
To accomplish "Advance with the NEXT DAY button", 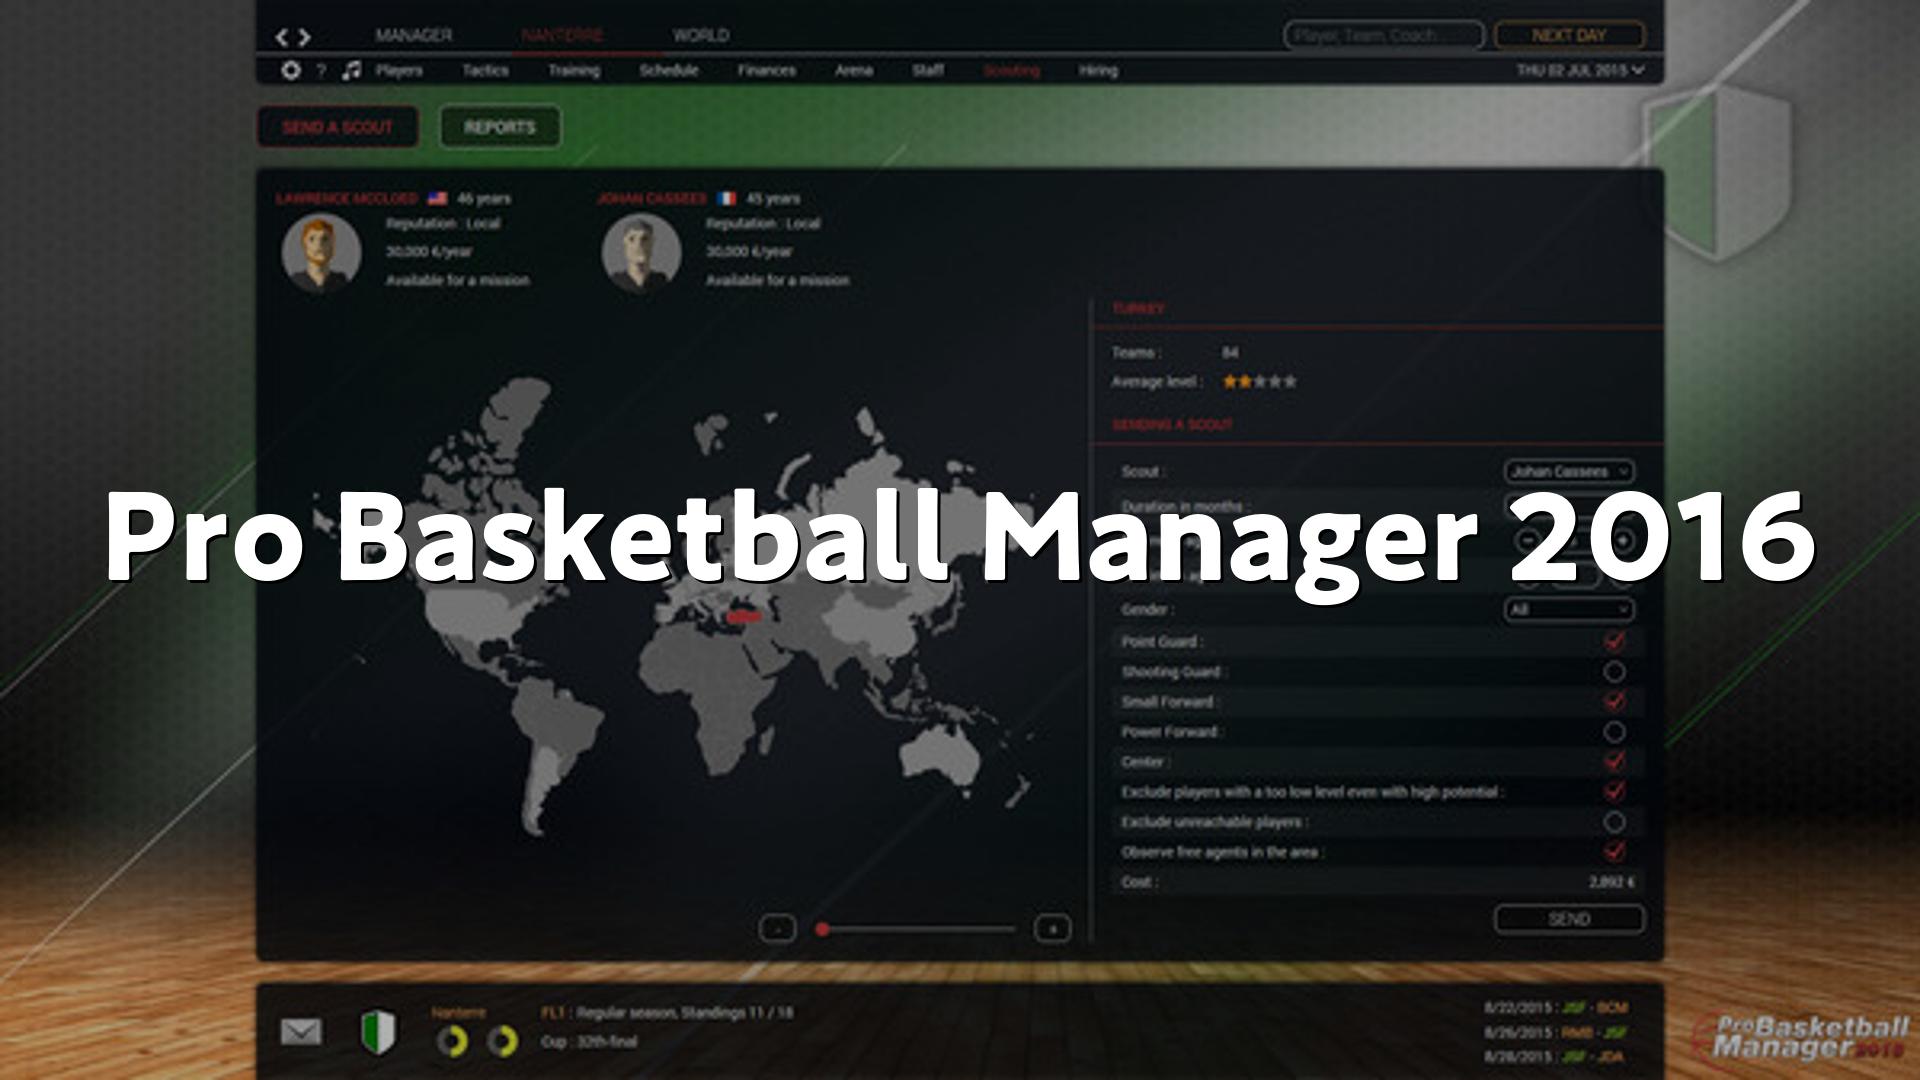I will [x=1569, y=35].
